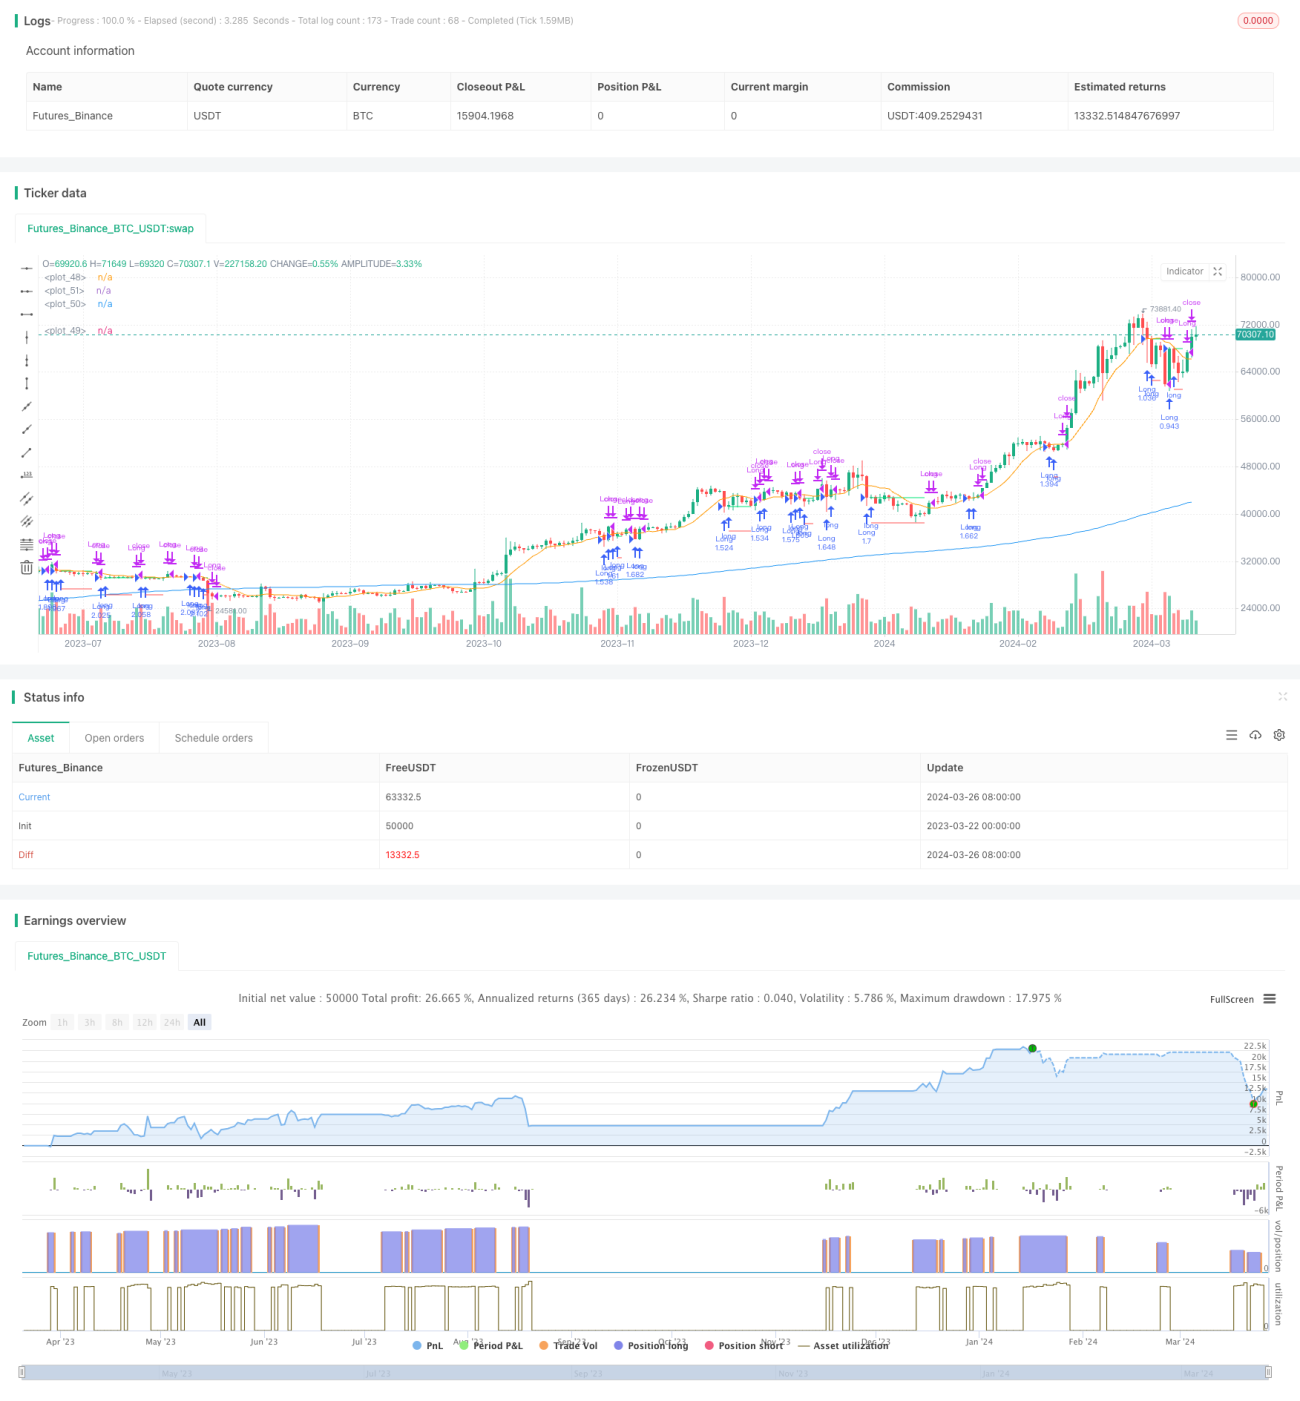
Task: Select the 24h zoom range button
Action: pyautogui.click(x=172, y=1022)
